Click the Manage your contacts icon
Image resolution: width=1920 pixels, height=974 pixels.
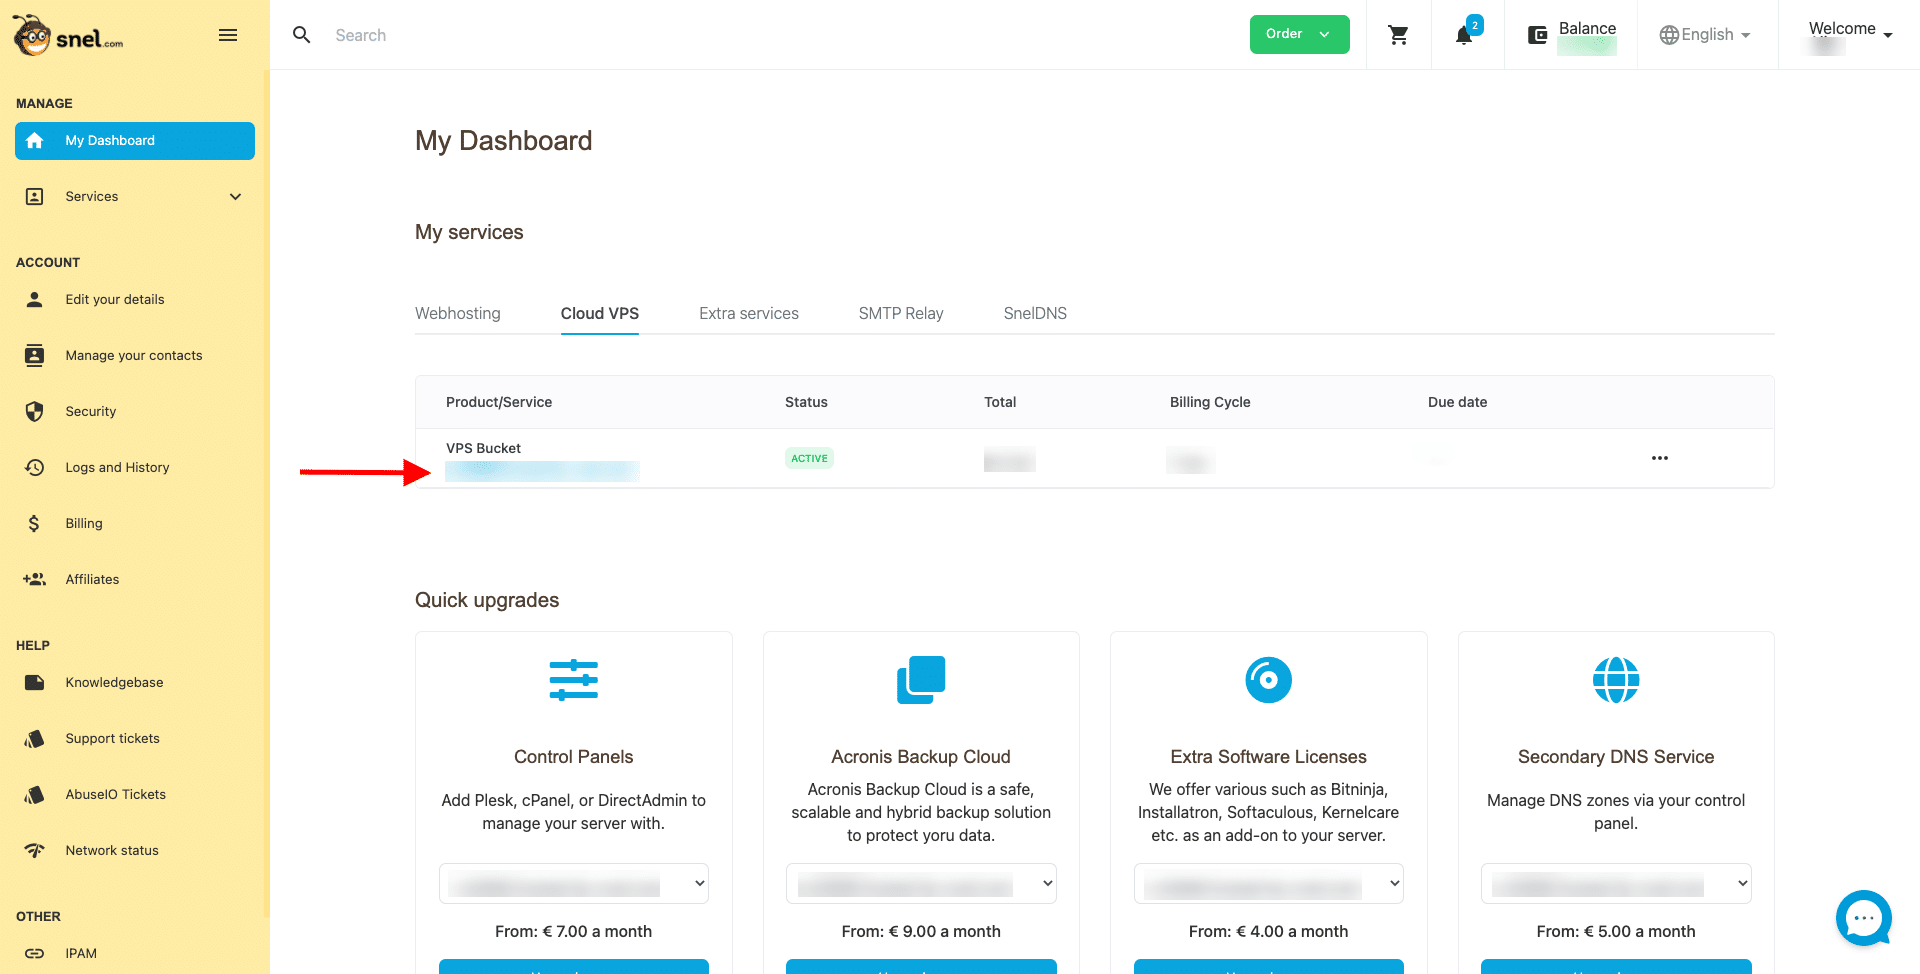tap(35, 355)
